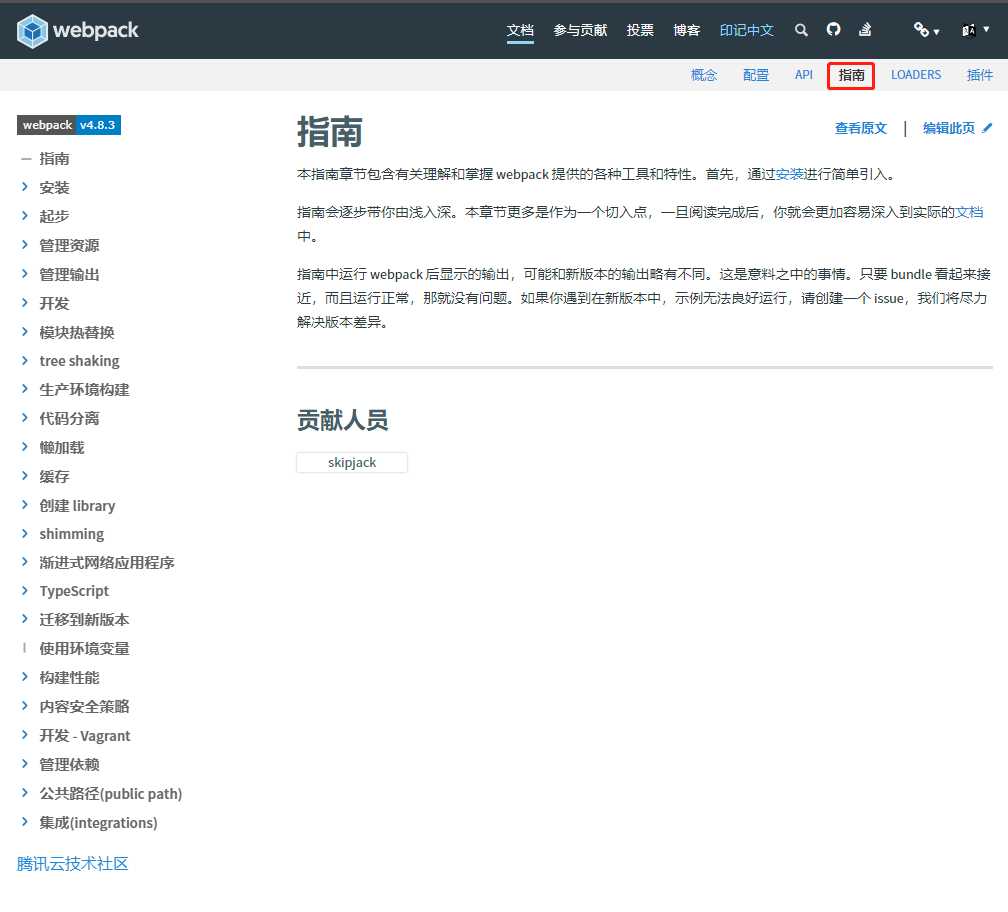Open the 公共路径(public path) sidebar item
The image size is (1008, 912).
[x=111, y=794]
